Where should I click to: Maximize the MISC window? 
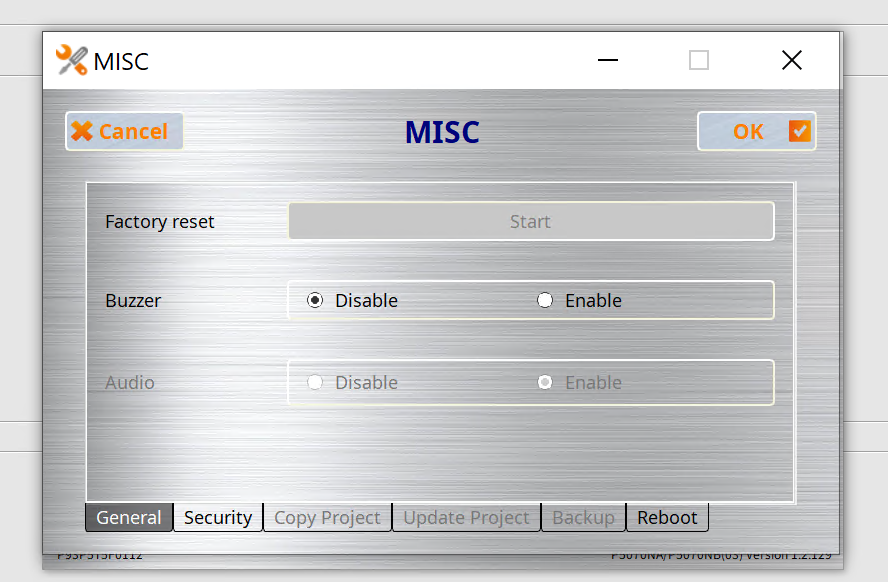pos(699,61)
